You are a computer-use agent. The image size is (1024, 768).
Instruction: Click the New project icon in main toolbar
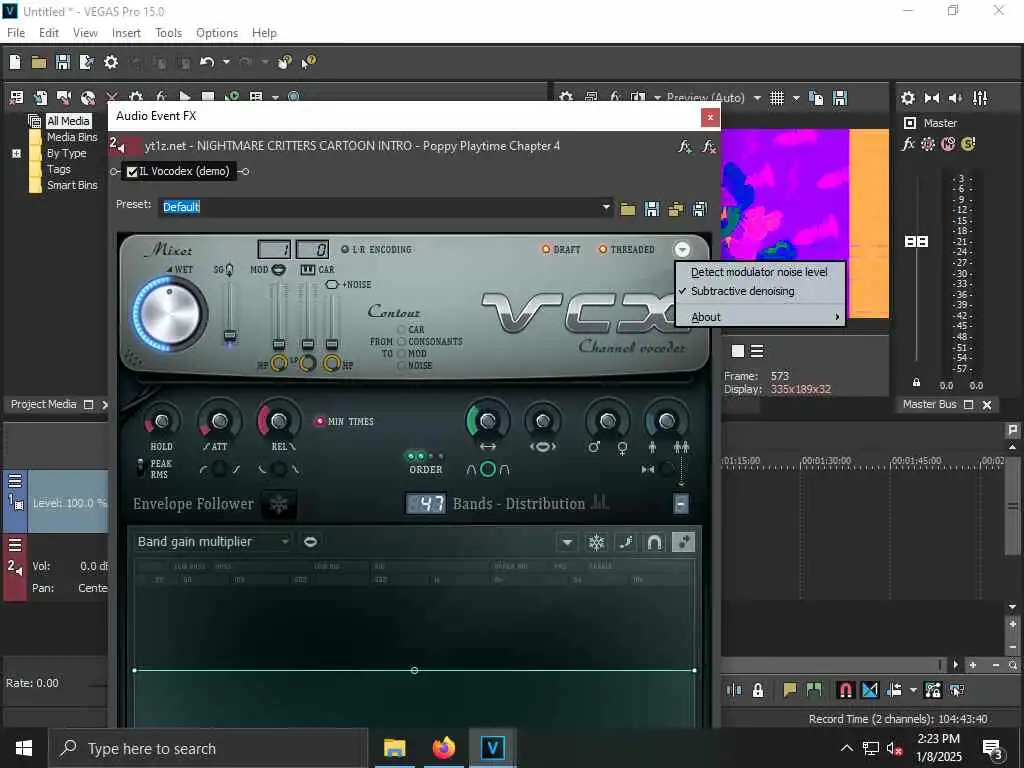[15, 62]
